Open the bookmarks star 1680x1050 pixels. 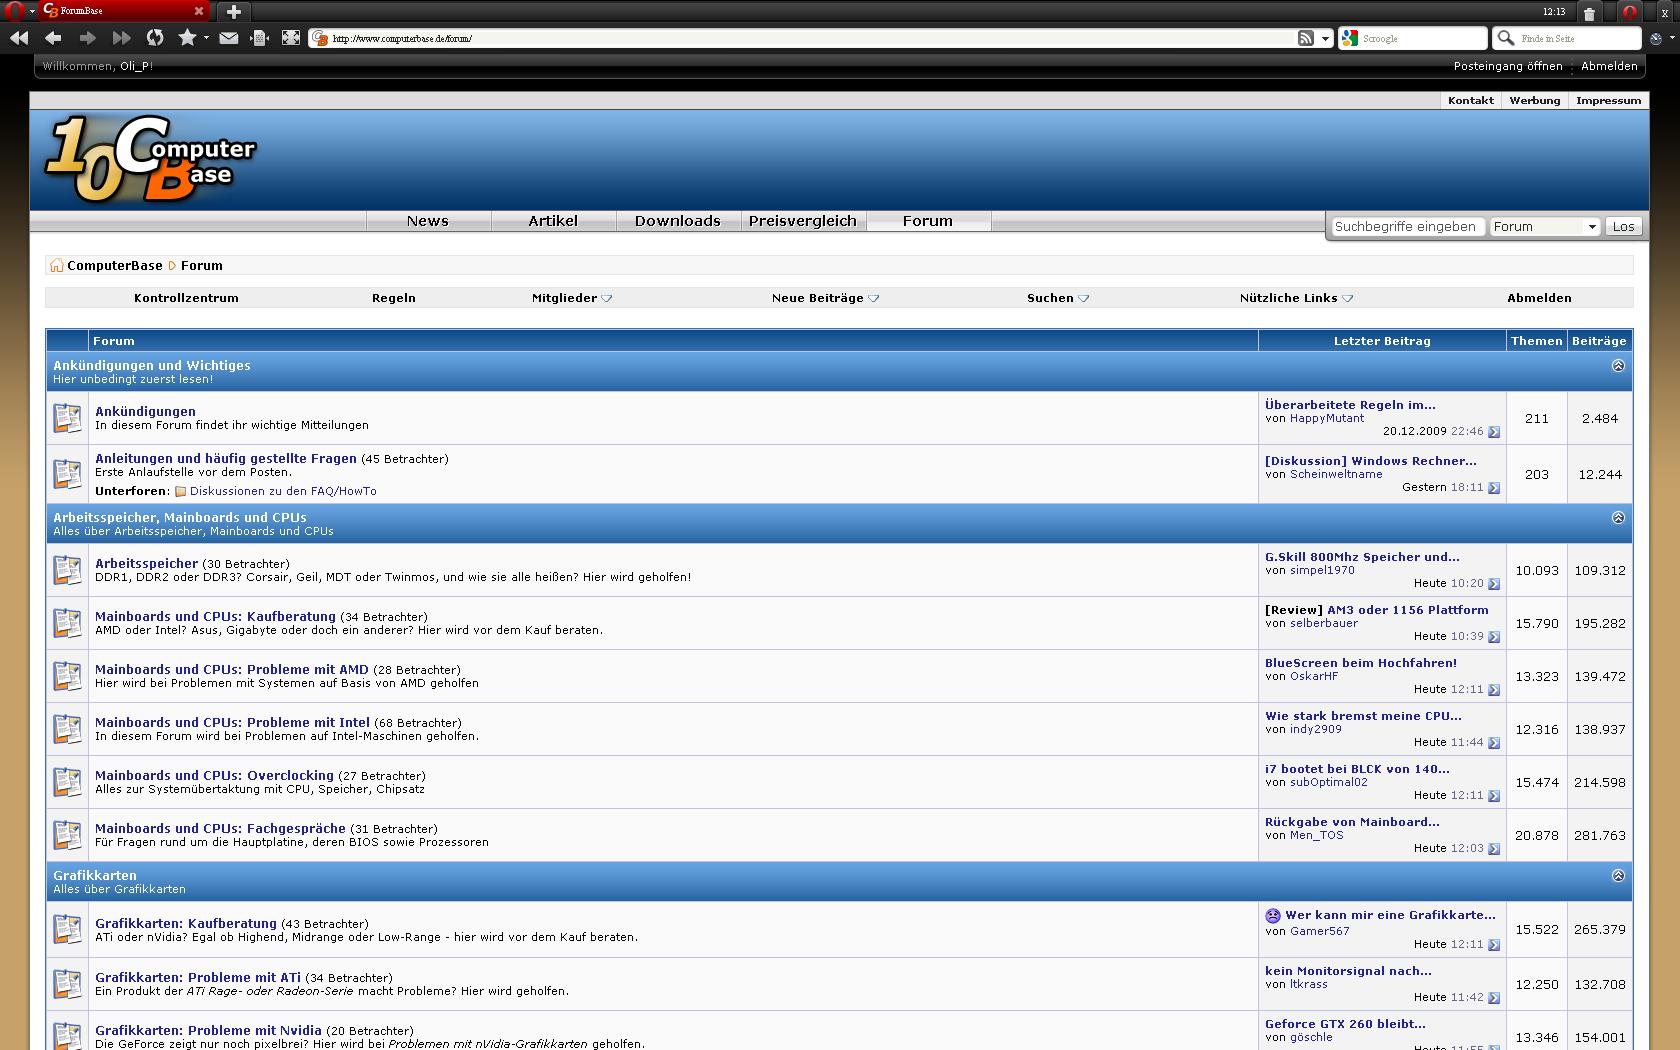pos(187,38)
